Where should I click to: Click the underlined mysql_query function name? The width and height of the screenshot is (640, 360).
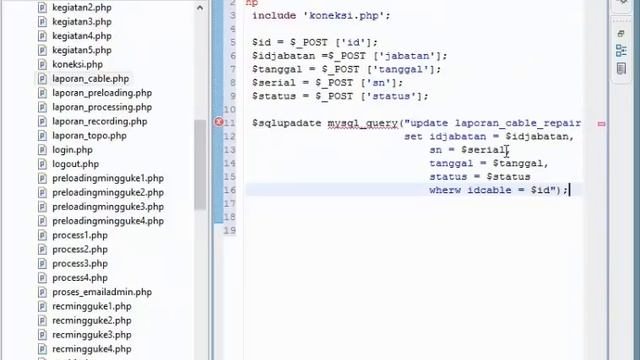pos(362,123)
